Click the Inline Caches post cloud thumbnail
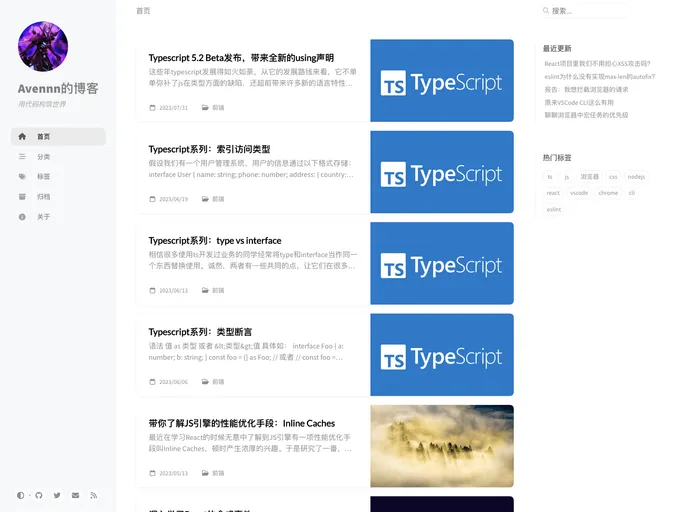Viewport: 688px width, 512px height. coord(441,446)
